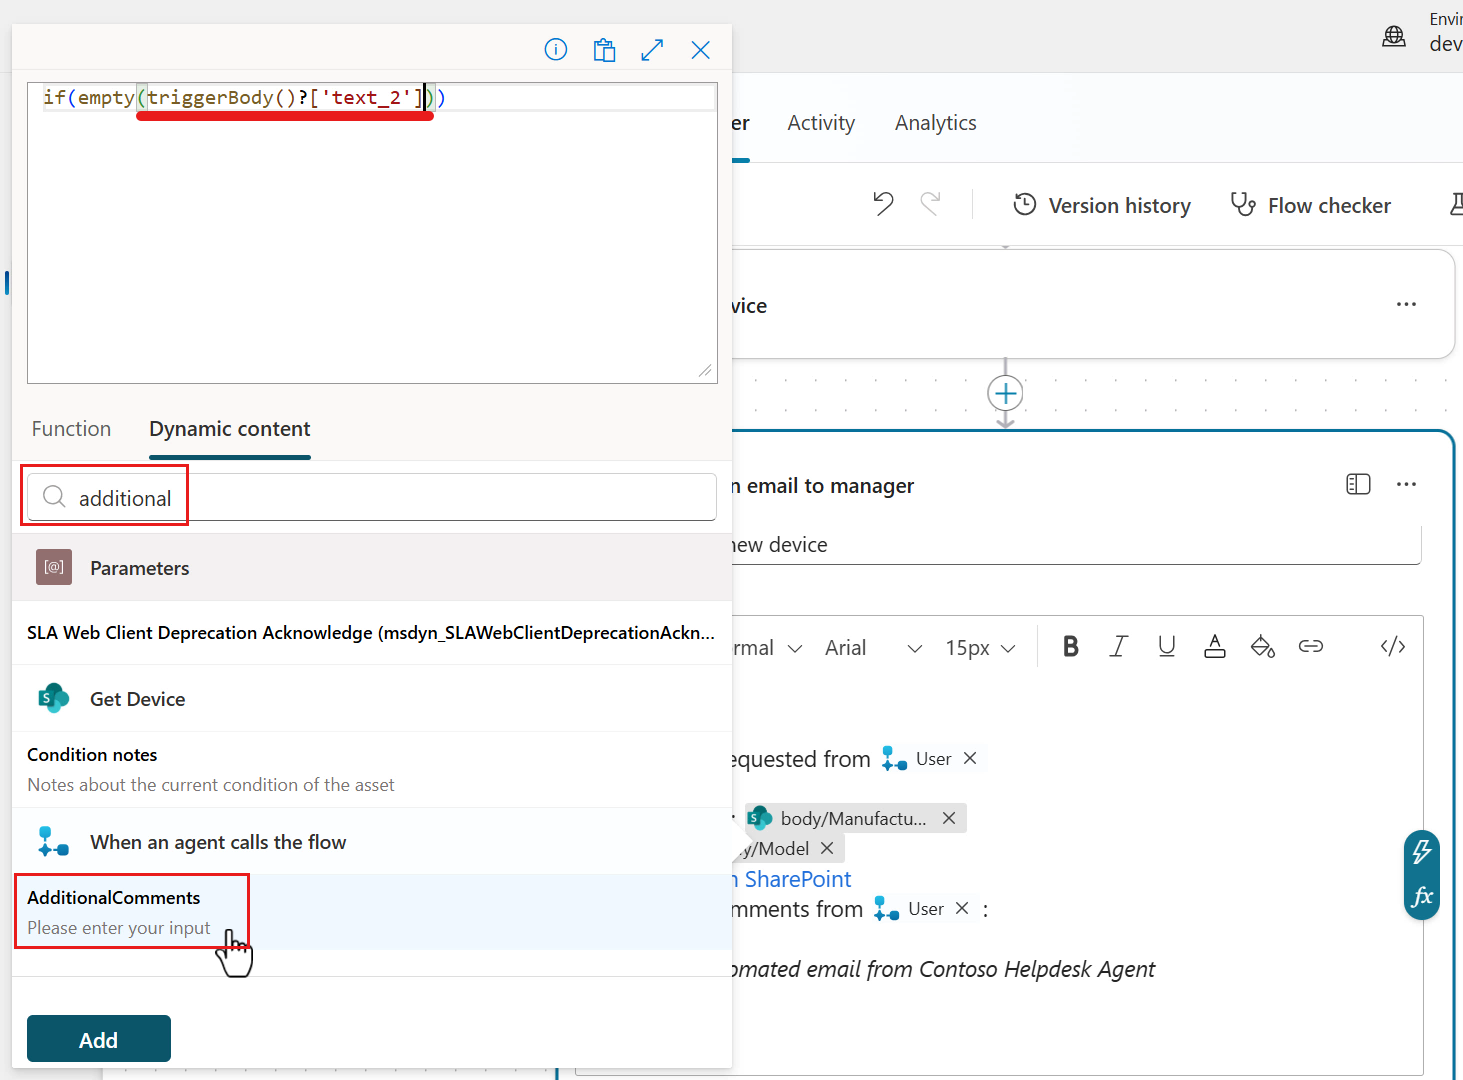This screenshot has height=1080, width=1463.
Task: Open the Arial font family dropdown
Action: point(871,647)
